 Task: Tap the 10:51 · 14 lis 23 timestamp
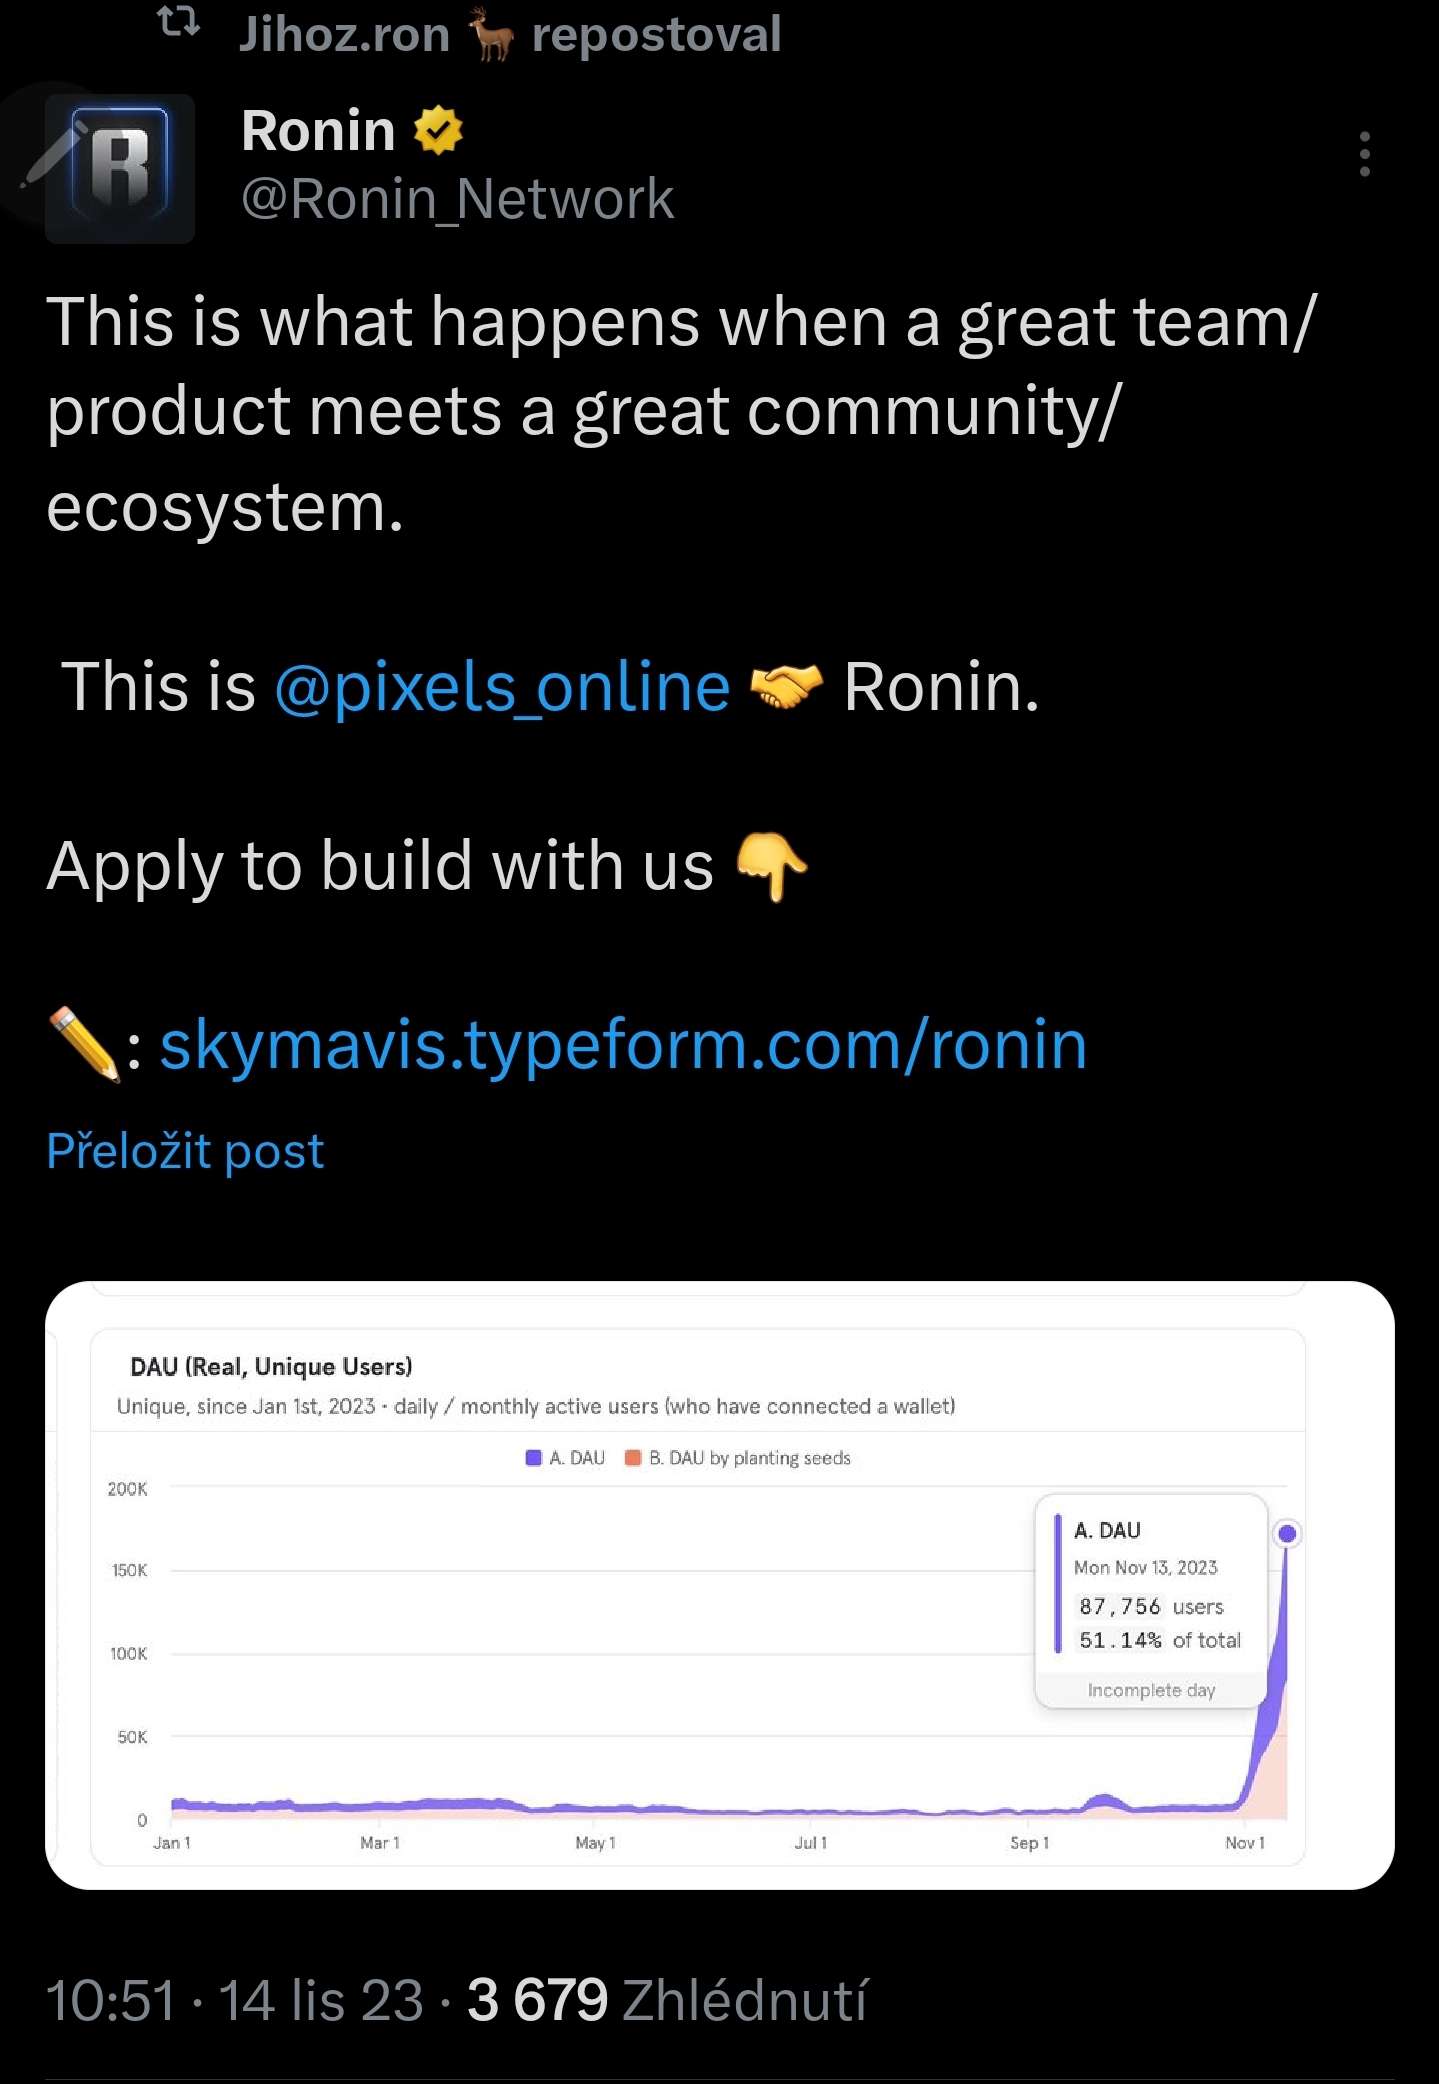234,2000
